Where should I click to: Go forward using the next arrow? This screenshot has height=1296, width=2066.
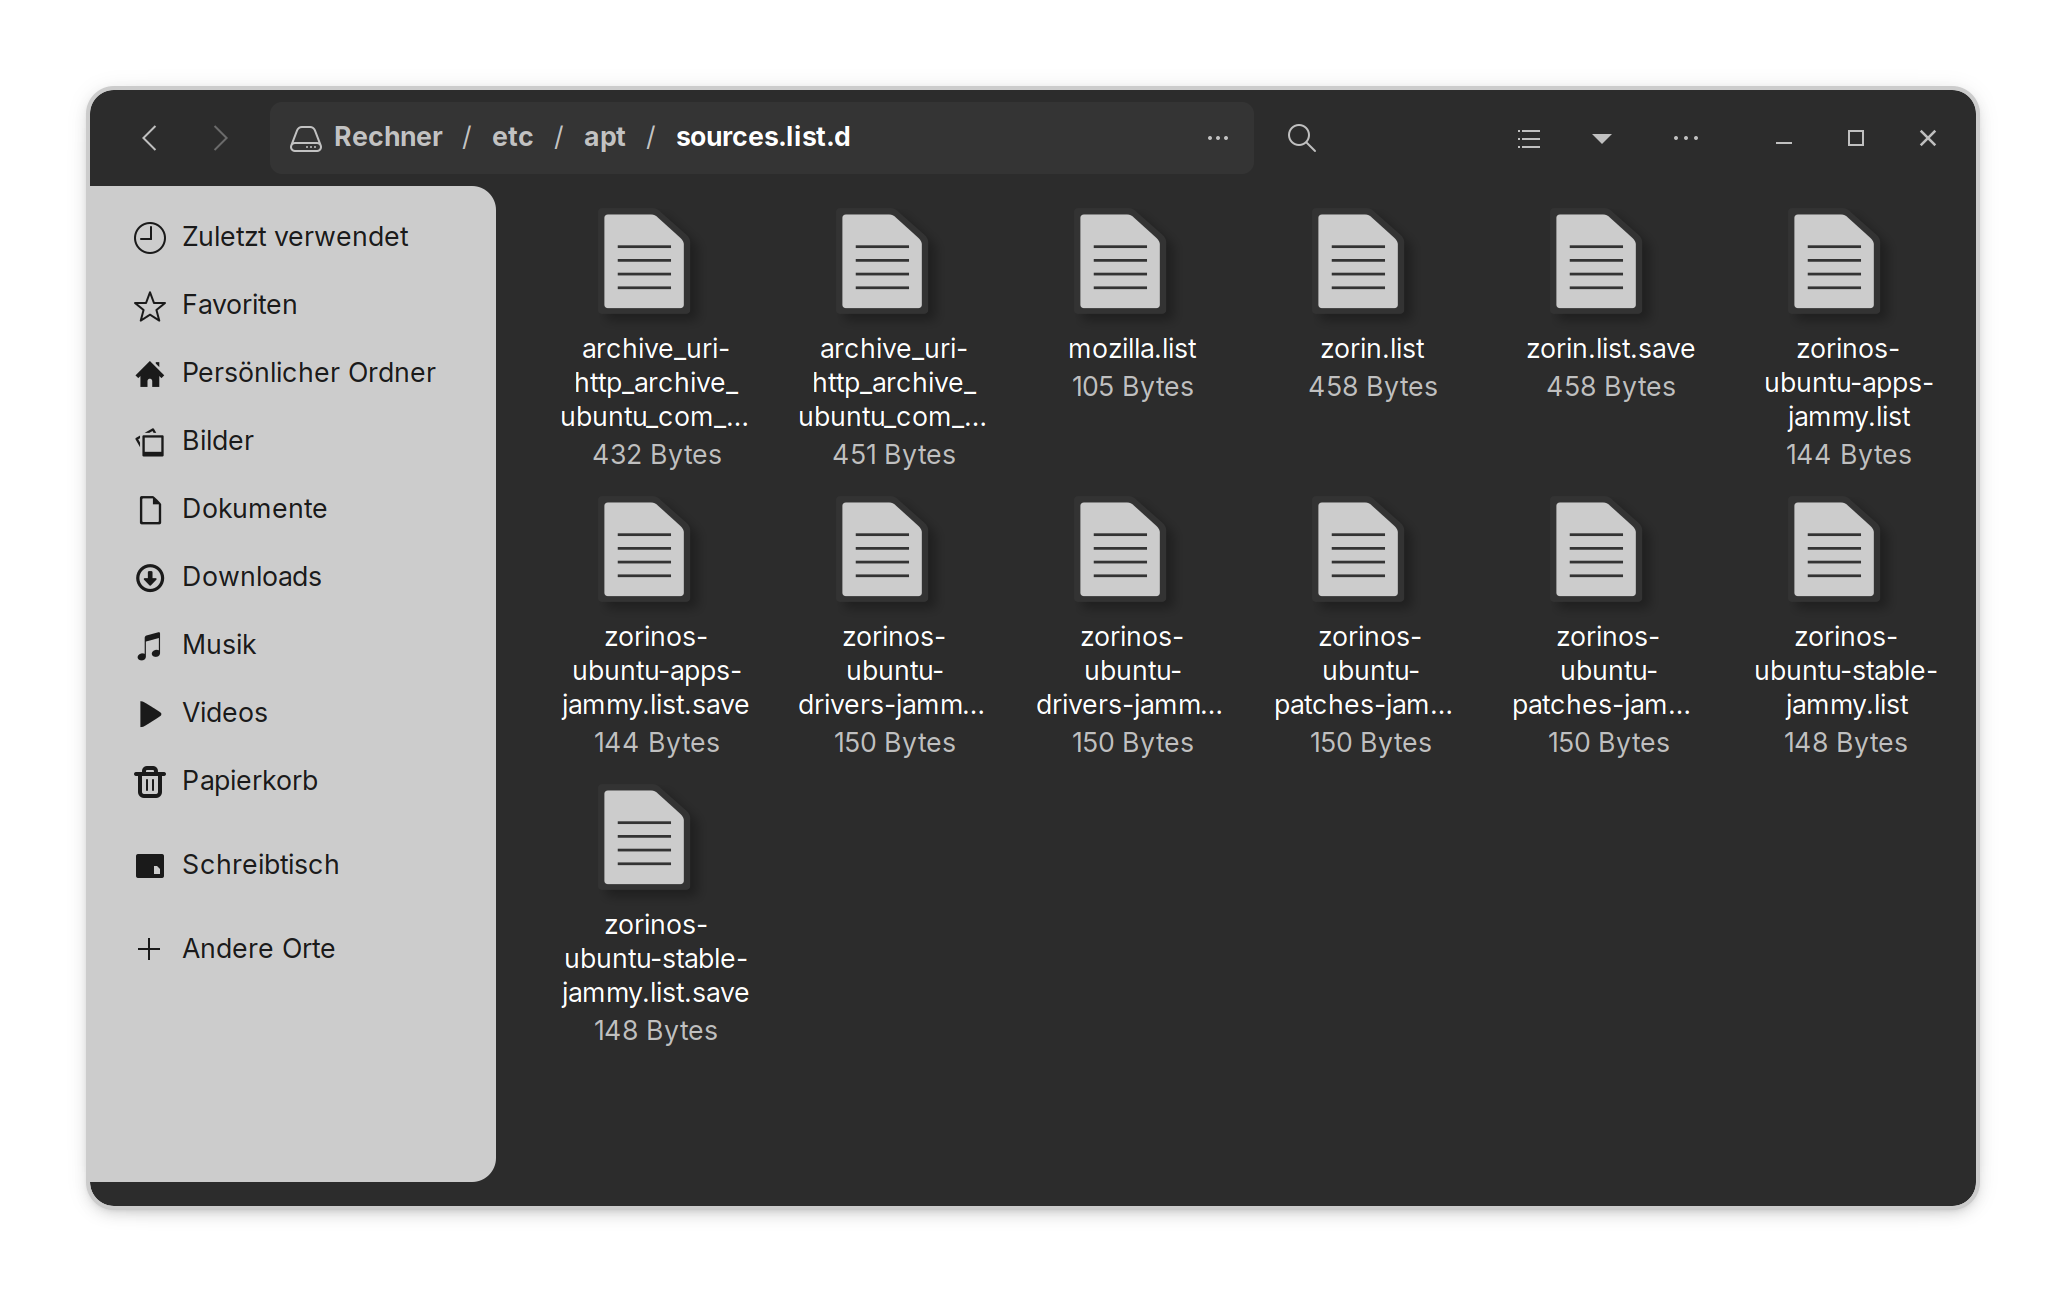pos(221,138)
